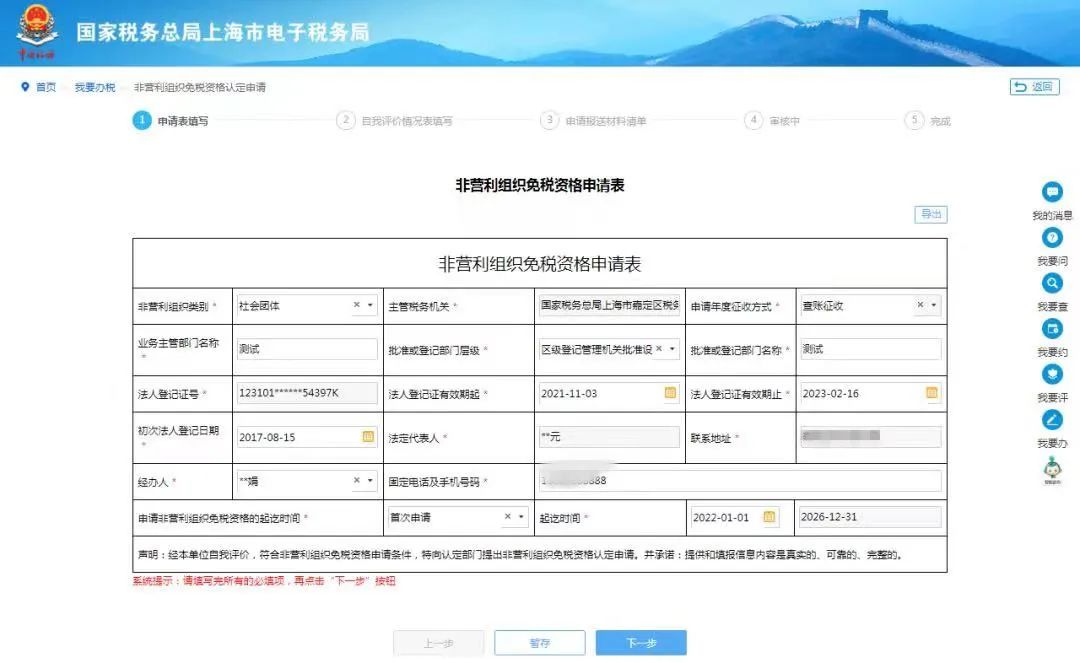Navigate to 我要办税 in the breadcrumb
Image resolution: width=1080 pixels, height=663 pixels.
pos(95,87)
